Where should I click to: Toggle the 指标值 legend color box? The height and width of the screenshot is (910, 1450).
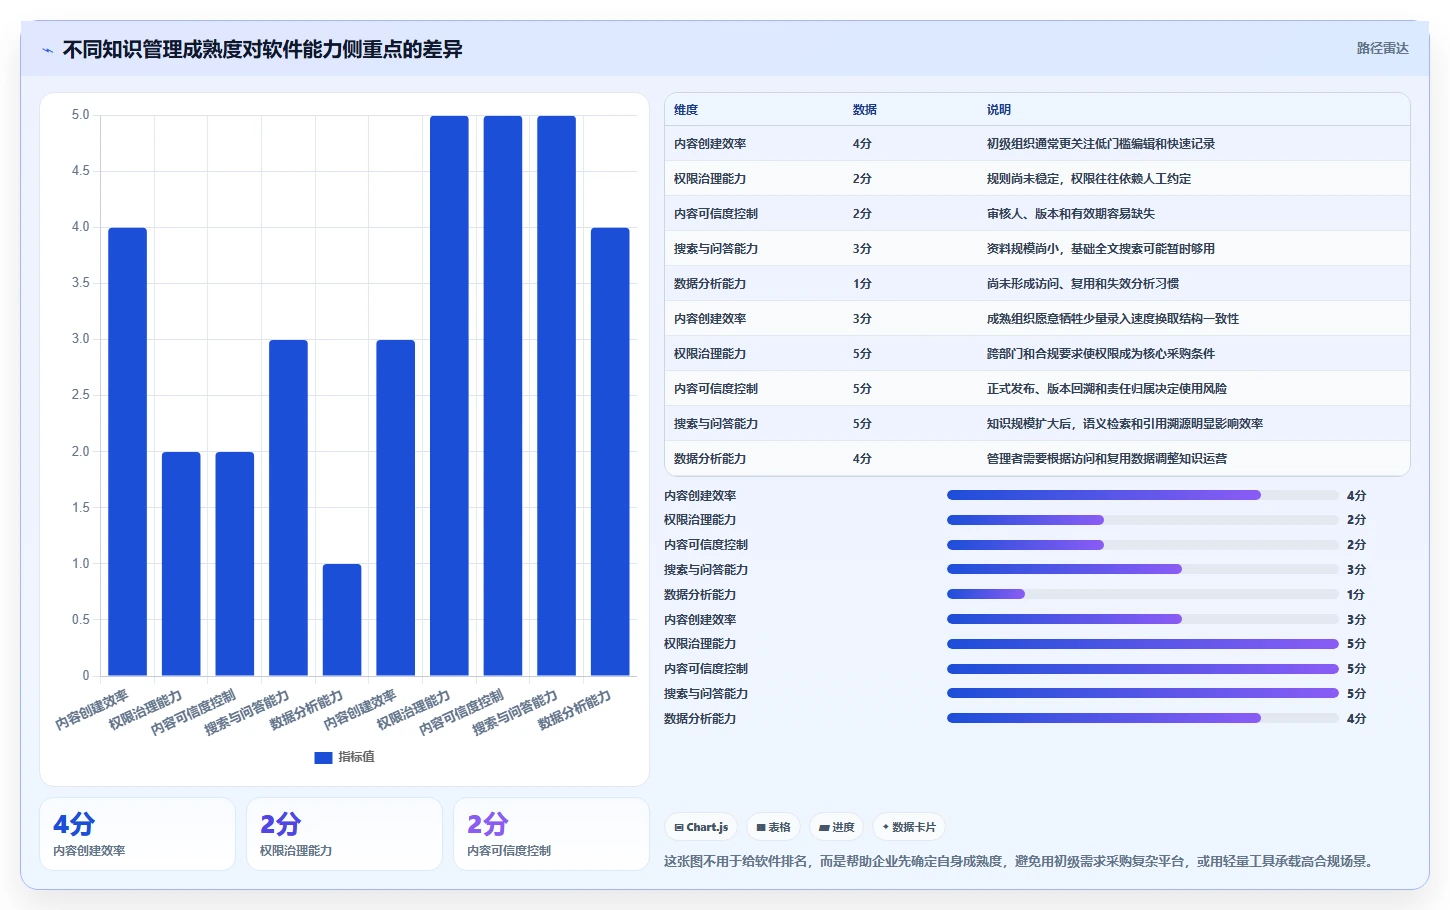tap(323, 757)
